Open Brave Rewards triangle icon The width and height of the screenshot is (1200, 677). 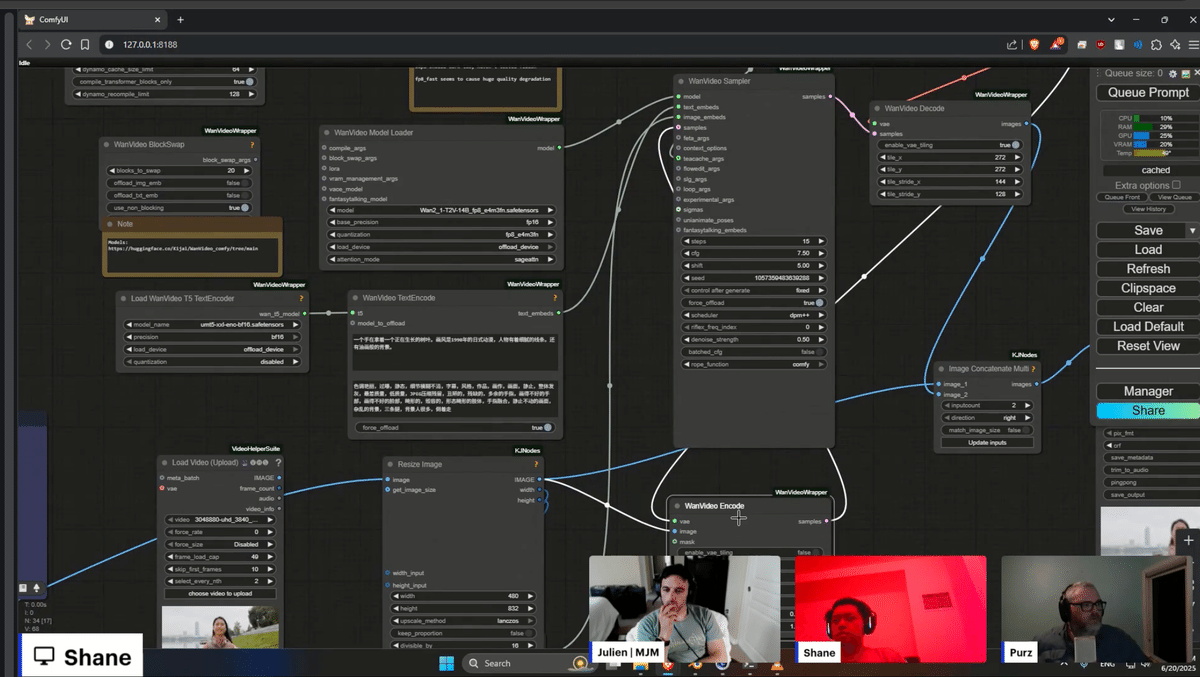click(x=1057, y=44)
